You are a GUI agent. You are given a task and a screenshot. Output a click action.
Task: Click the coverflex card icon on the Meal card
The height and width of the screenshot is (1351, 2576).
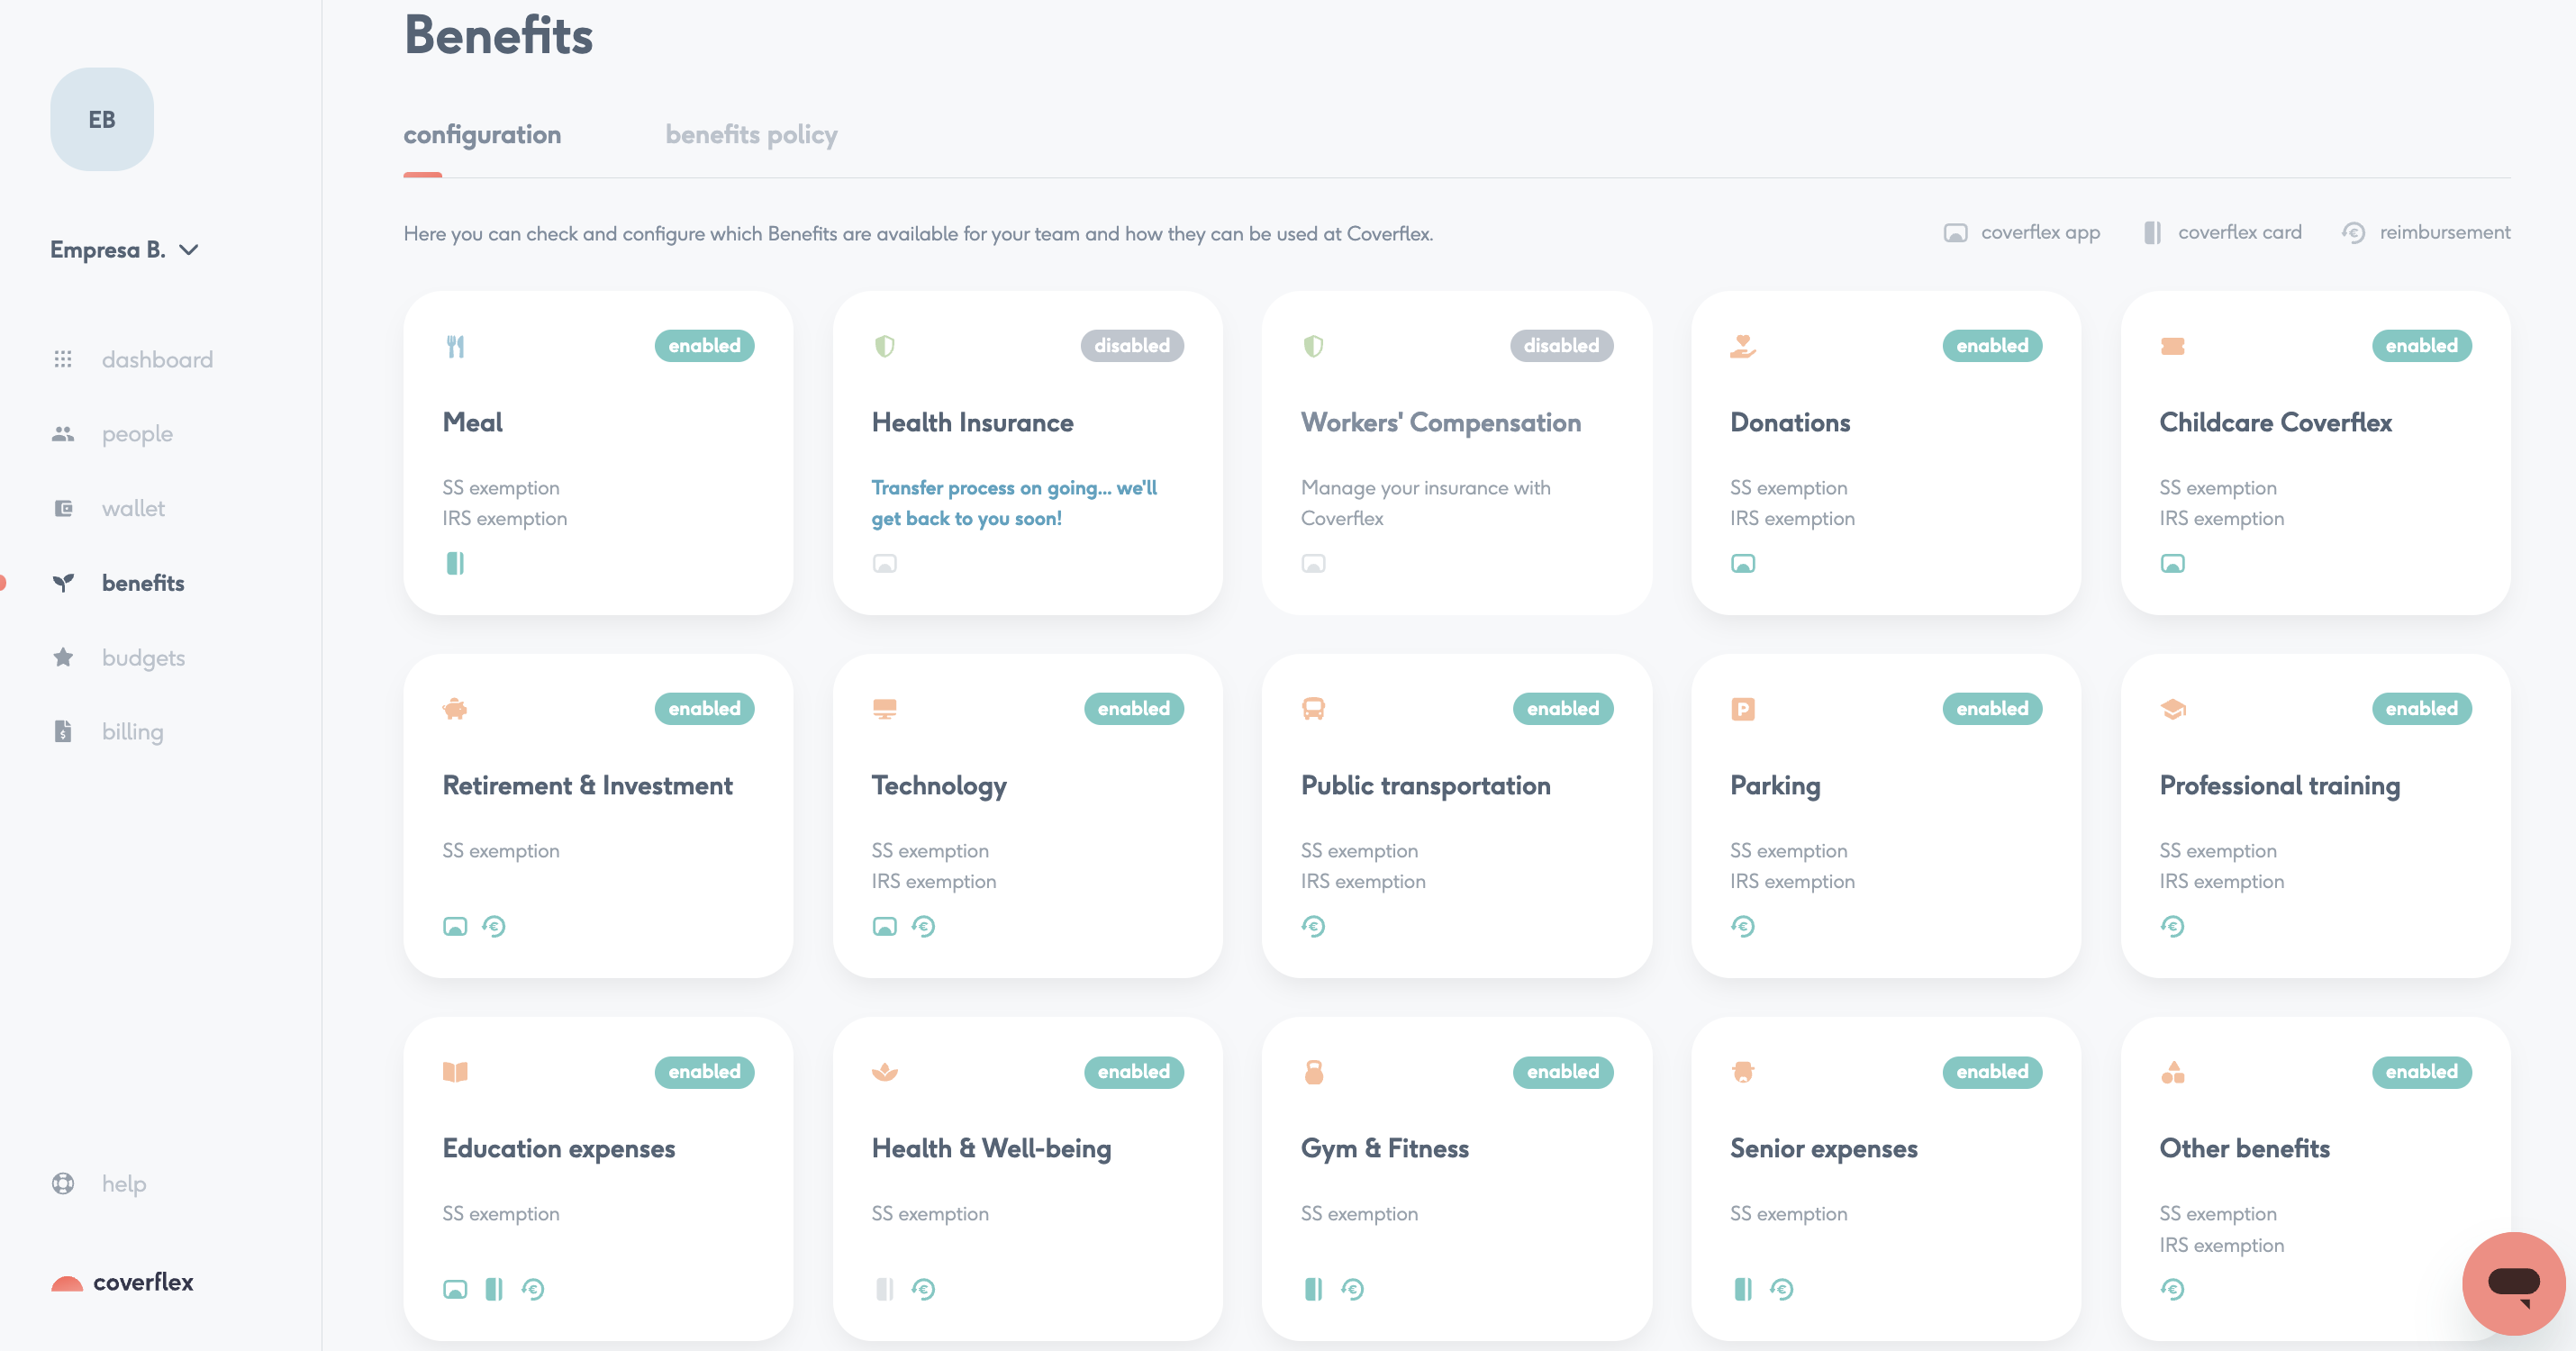456,563
